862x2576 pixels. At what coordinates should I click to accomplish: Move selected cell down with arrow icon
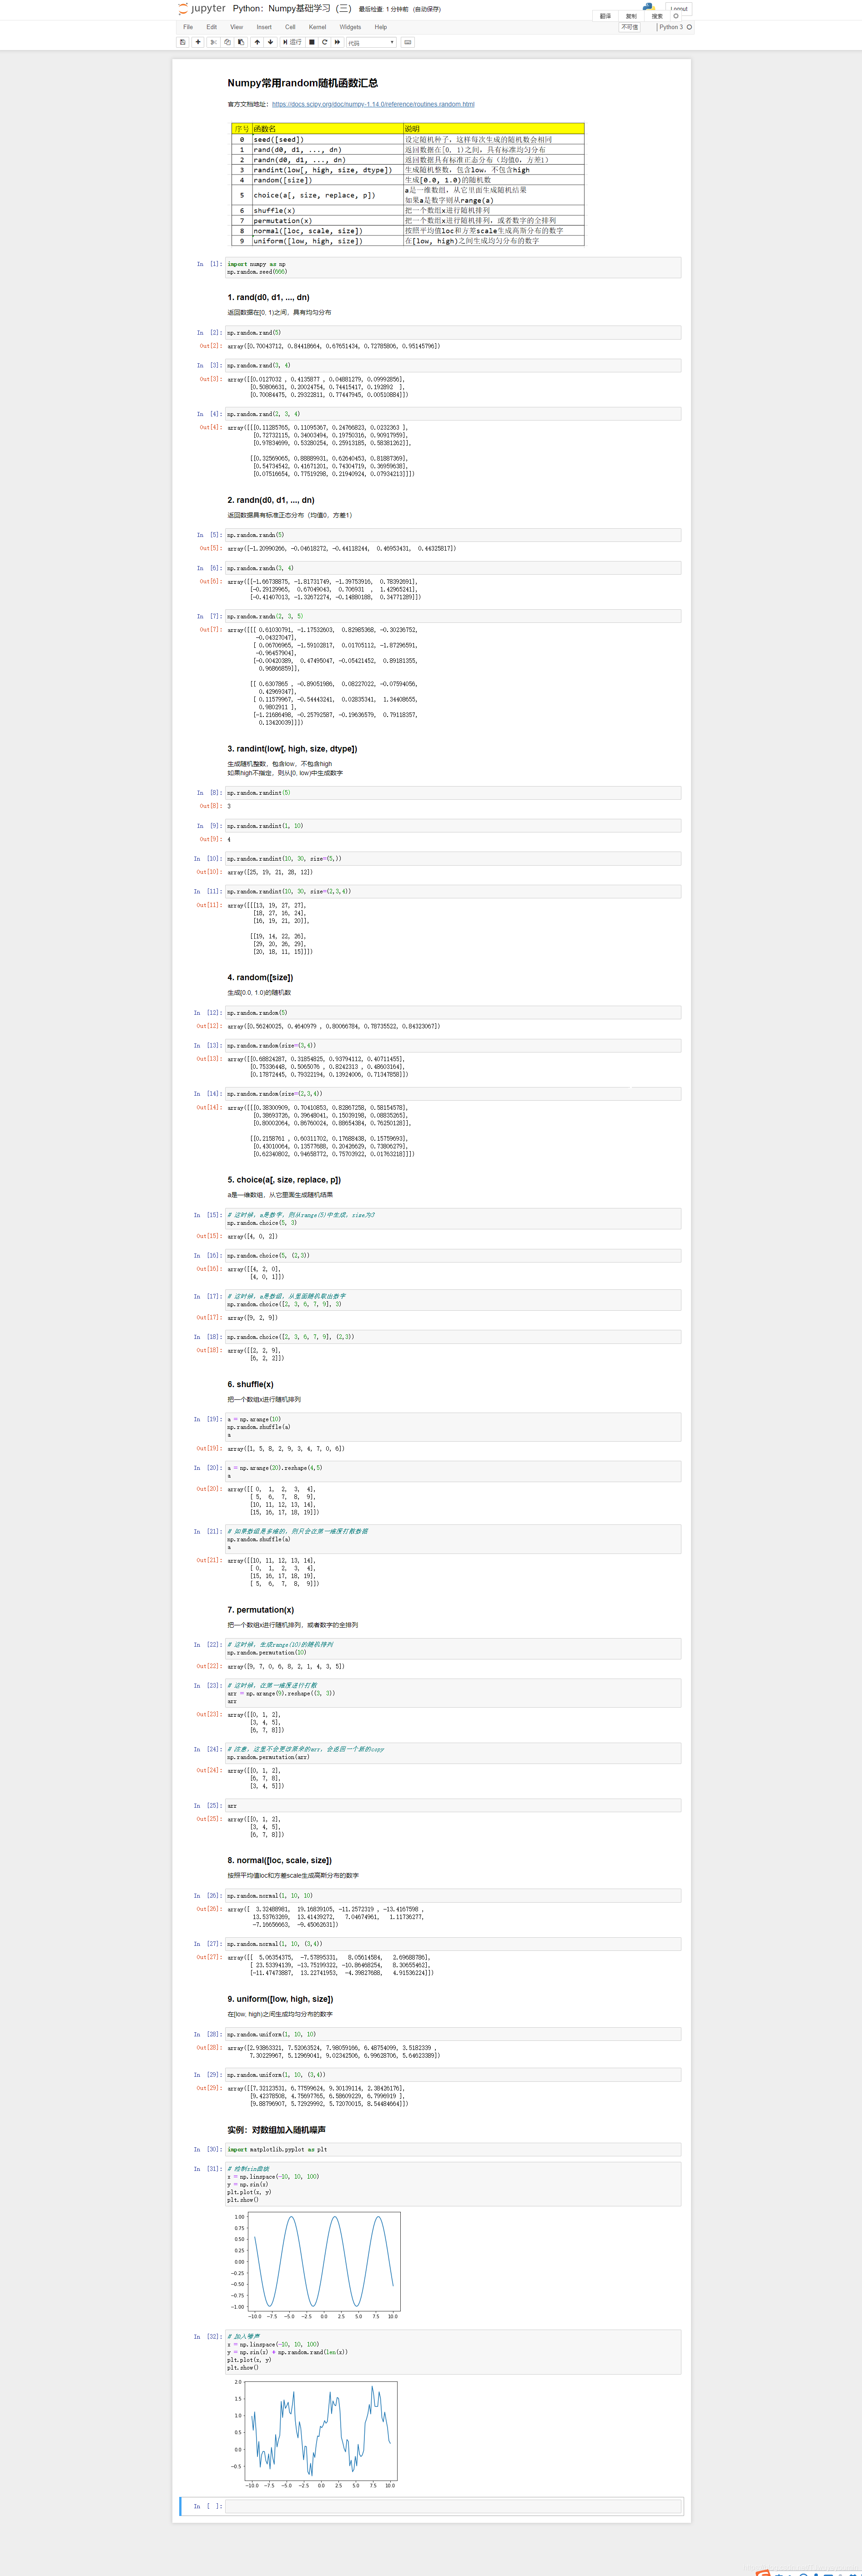pyautogui.click(x=270, y=42)
